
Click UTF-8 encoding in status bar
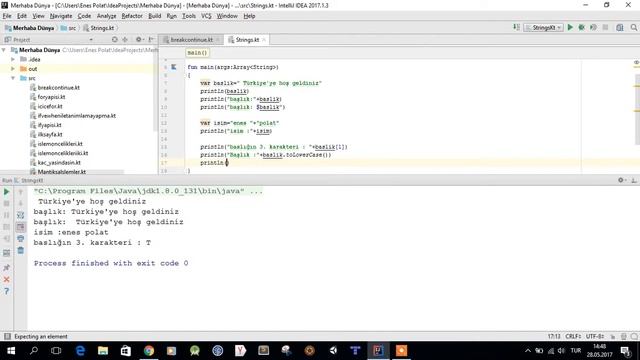tap(595, 336)
